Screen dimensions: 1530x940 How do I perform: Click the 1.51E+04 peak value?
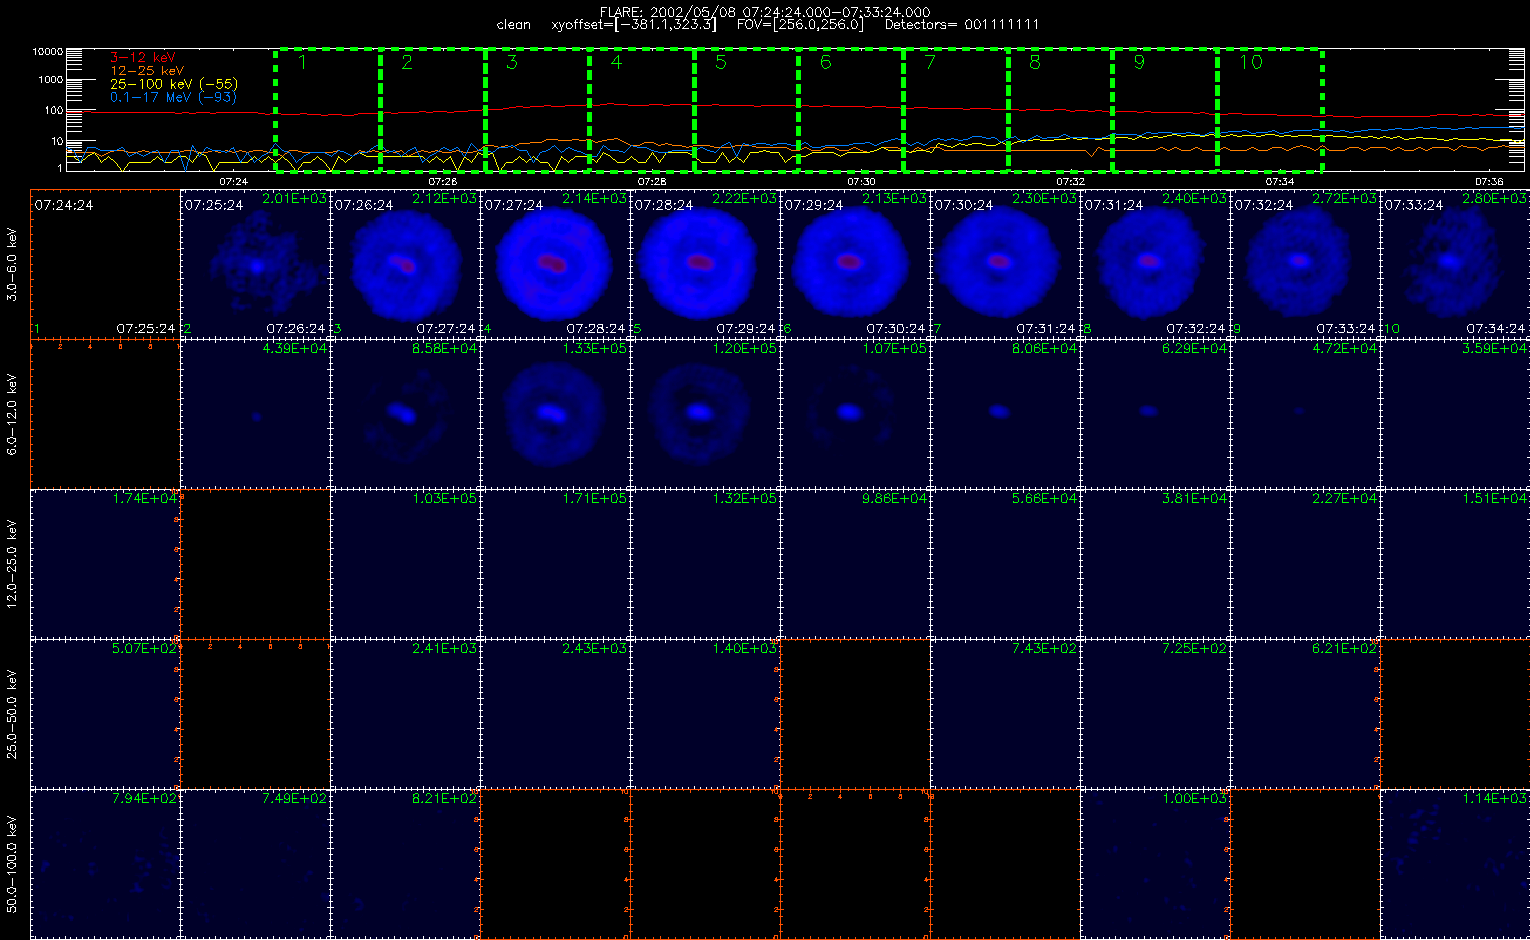[1495, 498]
